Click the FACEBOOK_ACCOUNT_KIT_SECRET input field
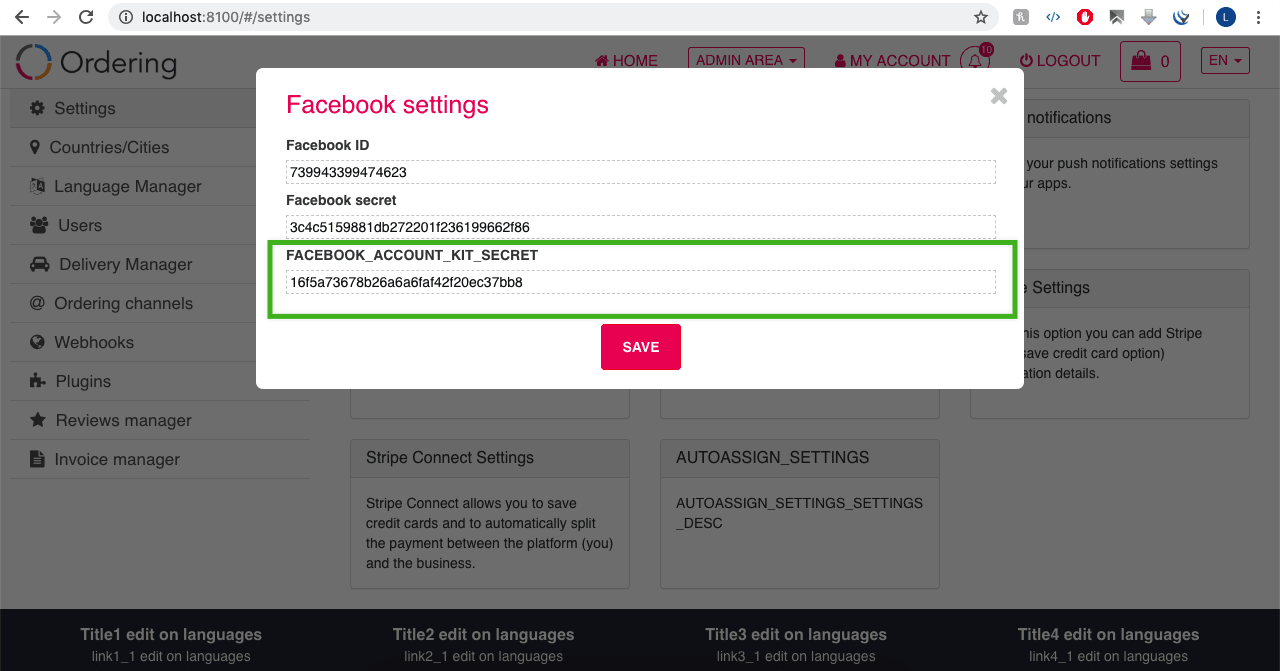 [x=641, y=282]
